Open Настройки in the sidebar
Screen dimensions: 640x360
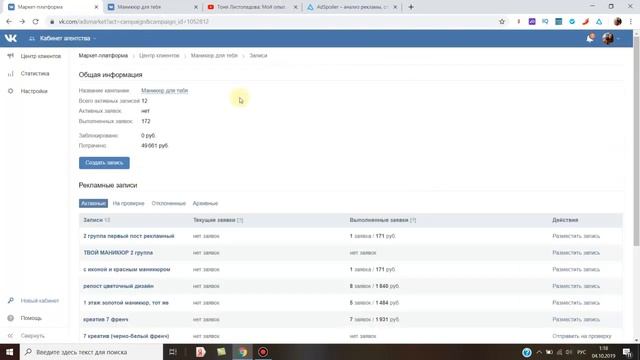(x=28, y=91)
